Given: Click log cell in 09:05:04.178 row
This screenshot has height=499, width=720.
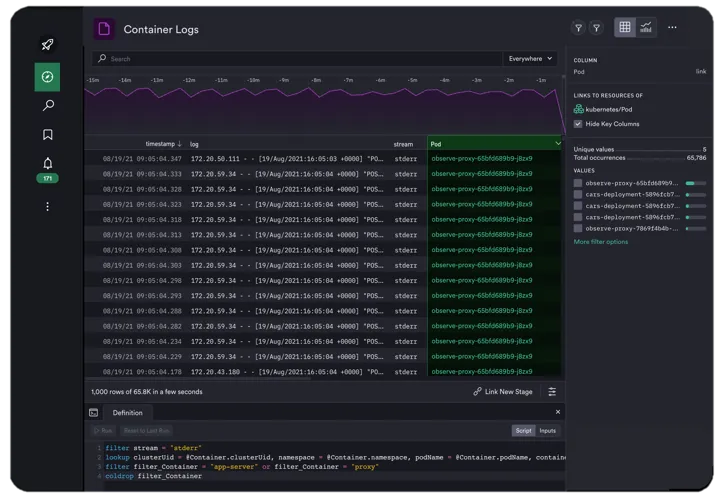Looking at the screenshot, I should (287, 372).
